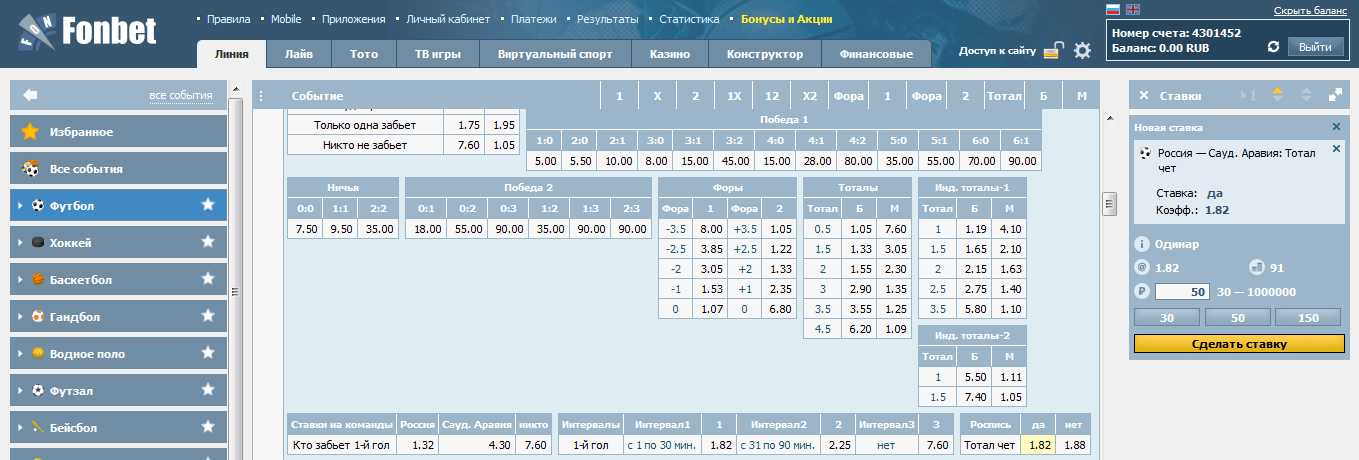Open the Платежи link
1359x460 pixels.
point(533,19)
